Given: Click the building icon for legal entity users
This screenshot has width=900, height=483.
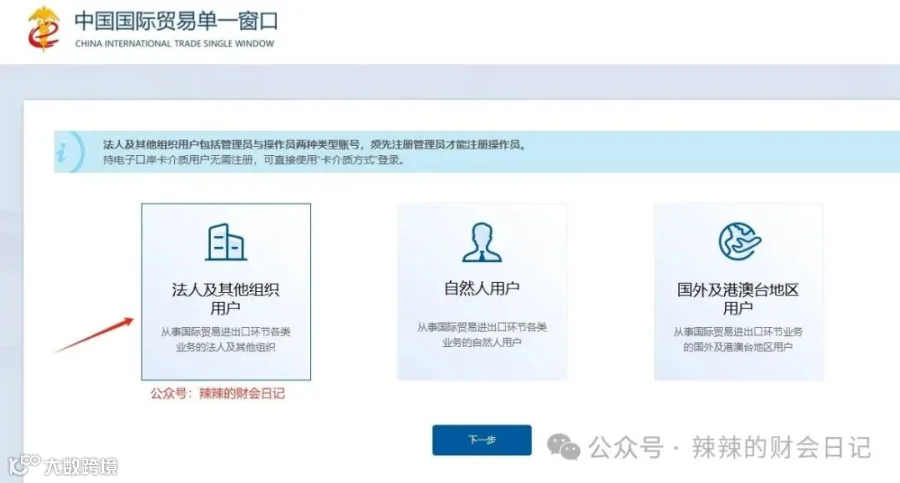Looking at the screenshot, I should click(226, 242).
